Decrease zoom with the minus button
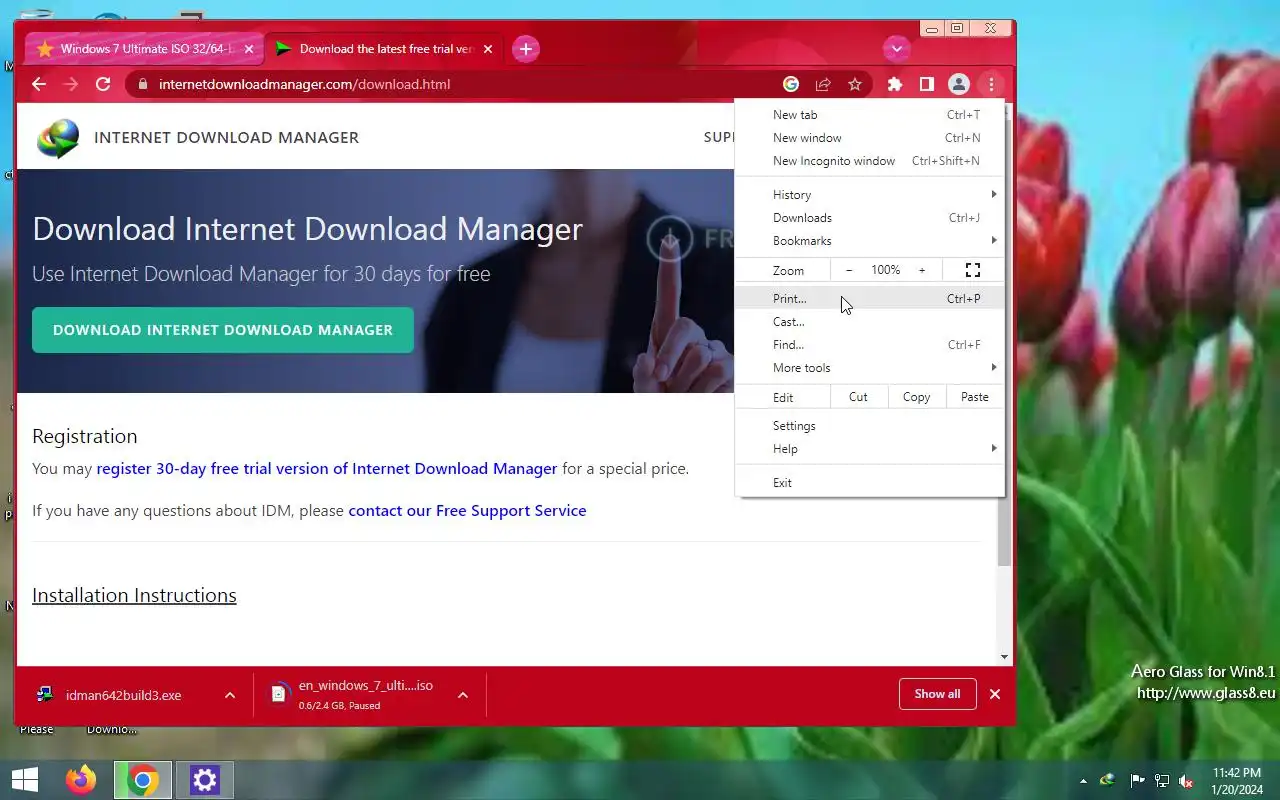 (849, 270)
